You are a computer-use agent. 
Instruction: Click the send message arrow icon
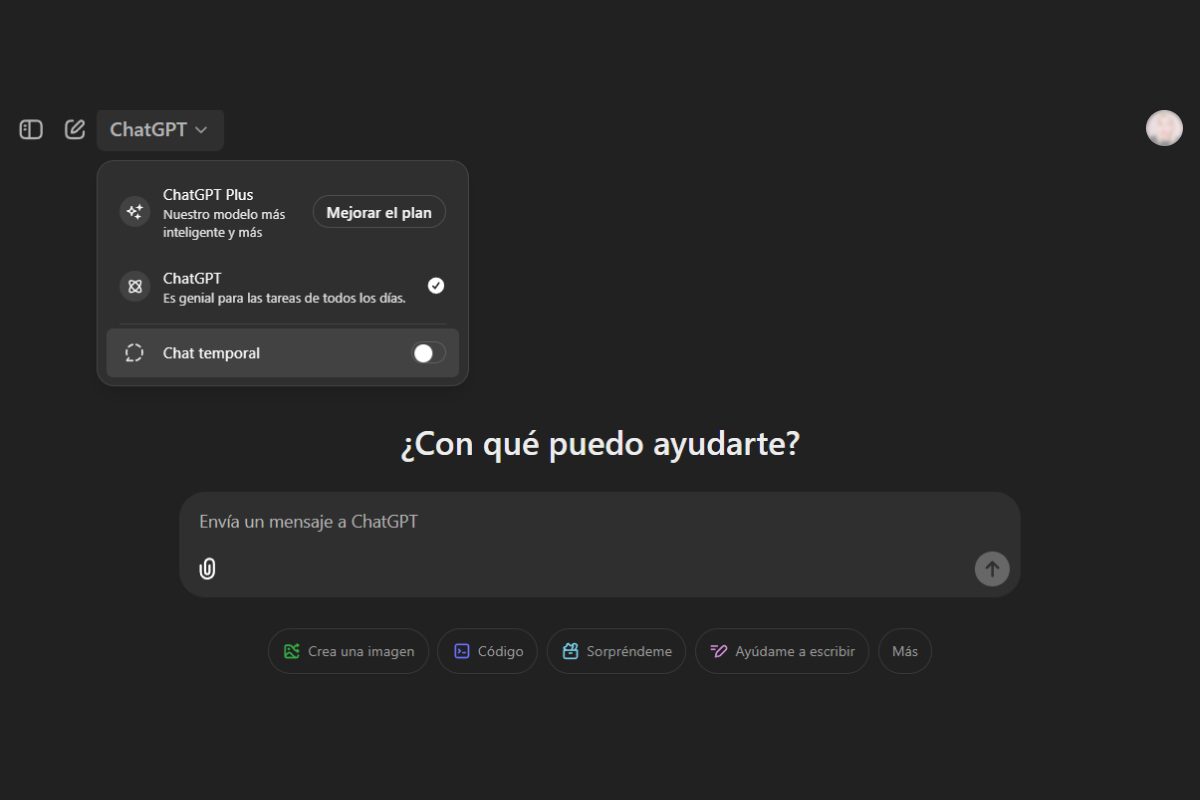coord(991,569)
